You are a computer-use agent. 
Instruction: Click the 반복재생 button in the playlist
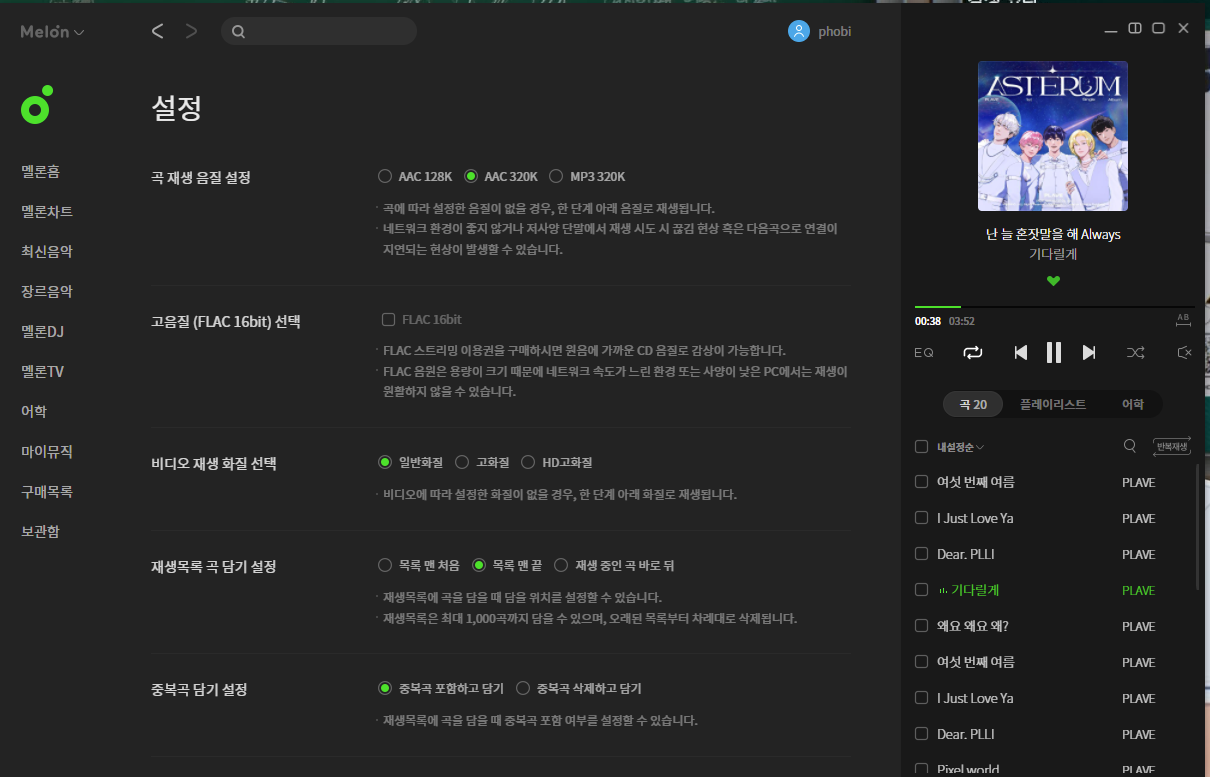[x=1171, y=446]
